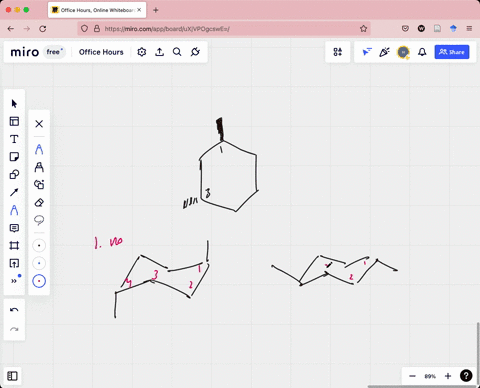The width and height of the screenshot is (480, 388).
Task: Click the vertical canvas scrollbar
Action: pyautogui.click(x=478, y=345)
